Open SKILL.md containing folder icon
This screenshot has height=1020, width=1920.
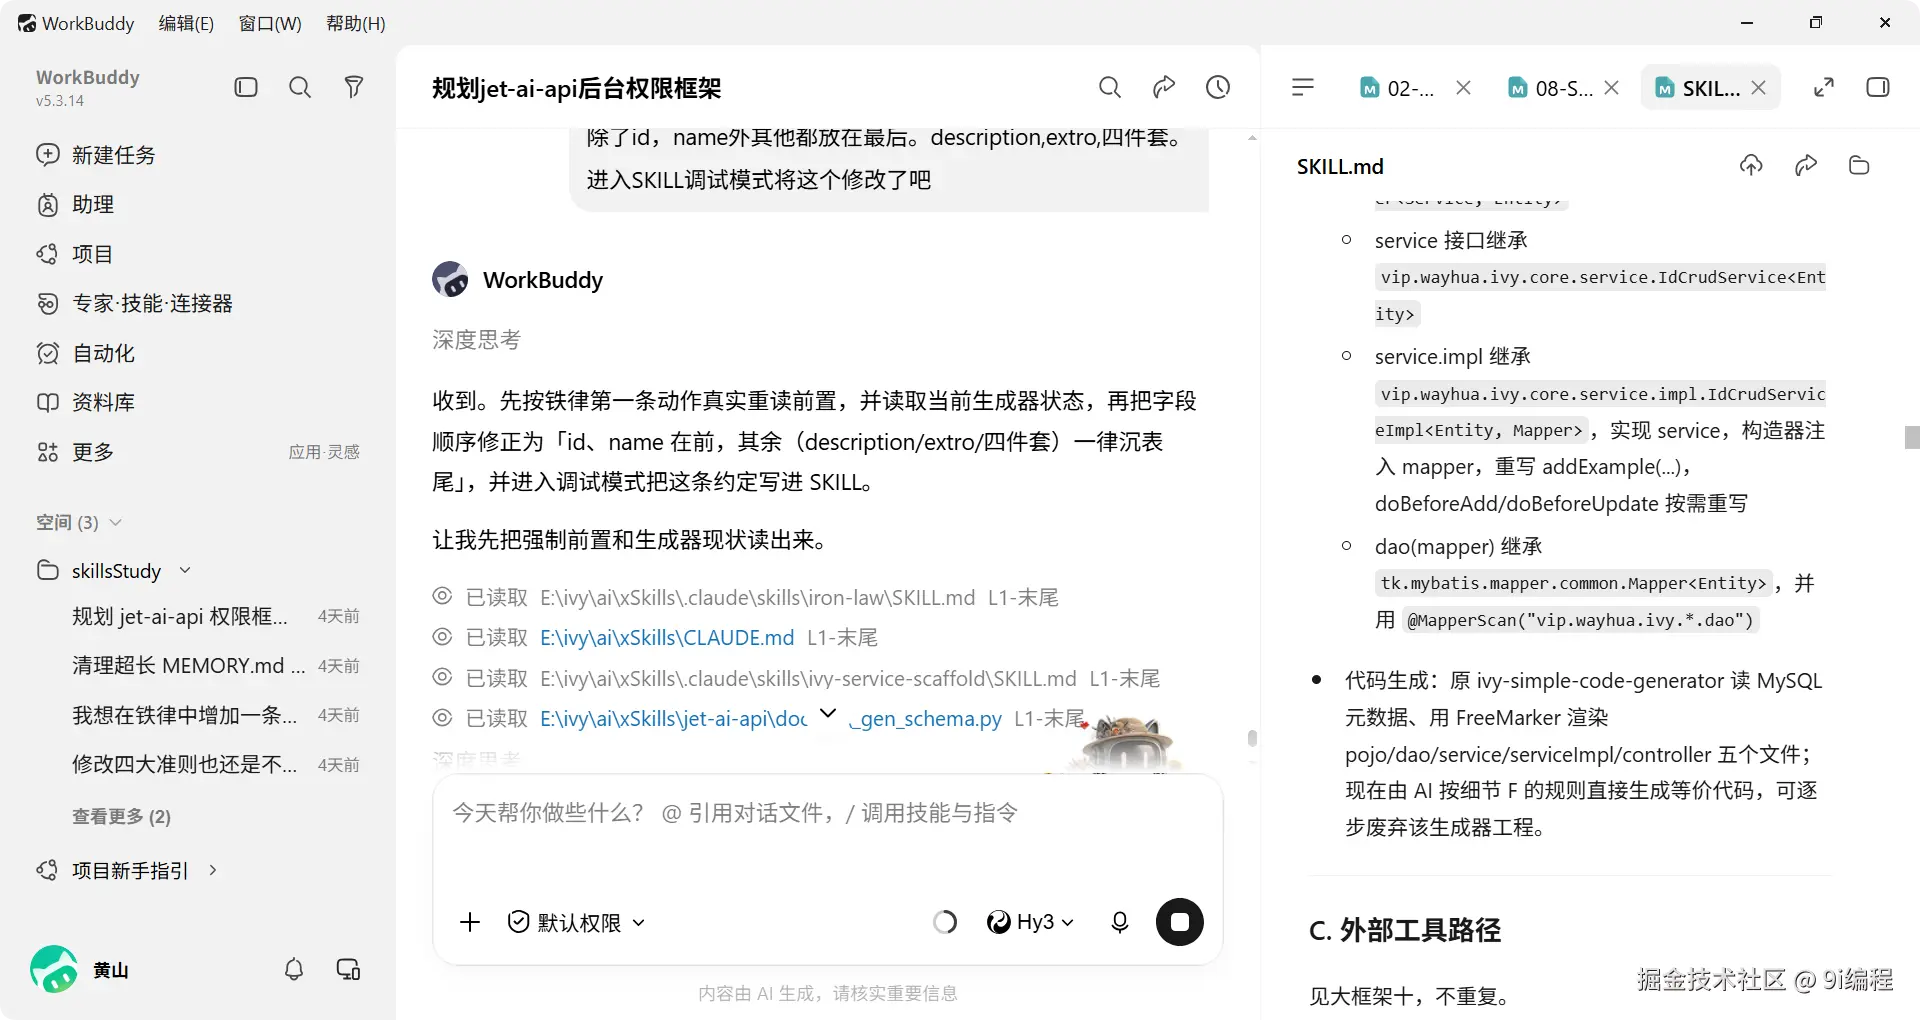pos(1860,165)
